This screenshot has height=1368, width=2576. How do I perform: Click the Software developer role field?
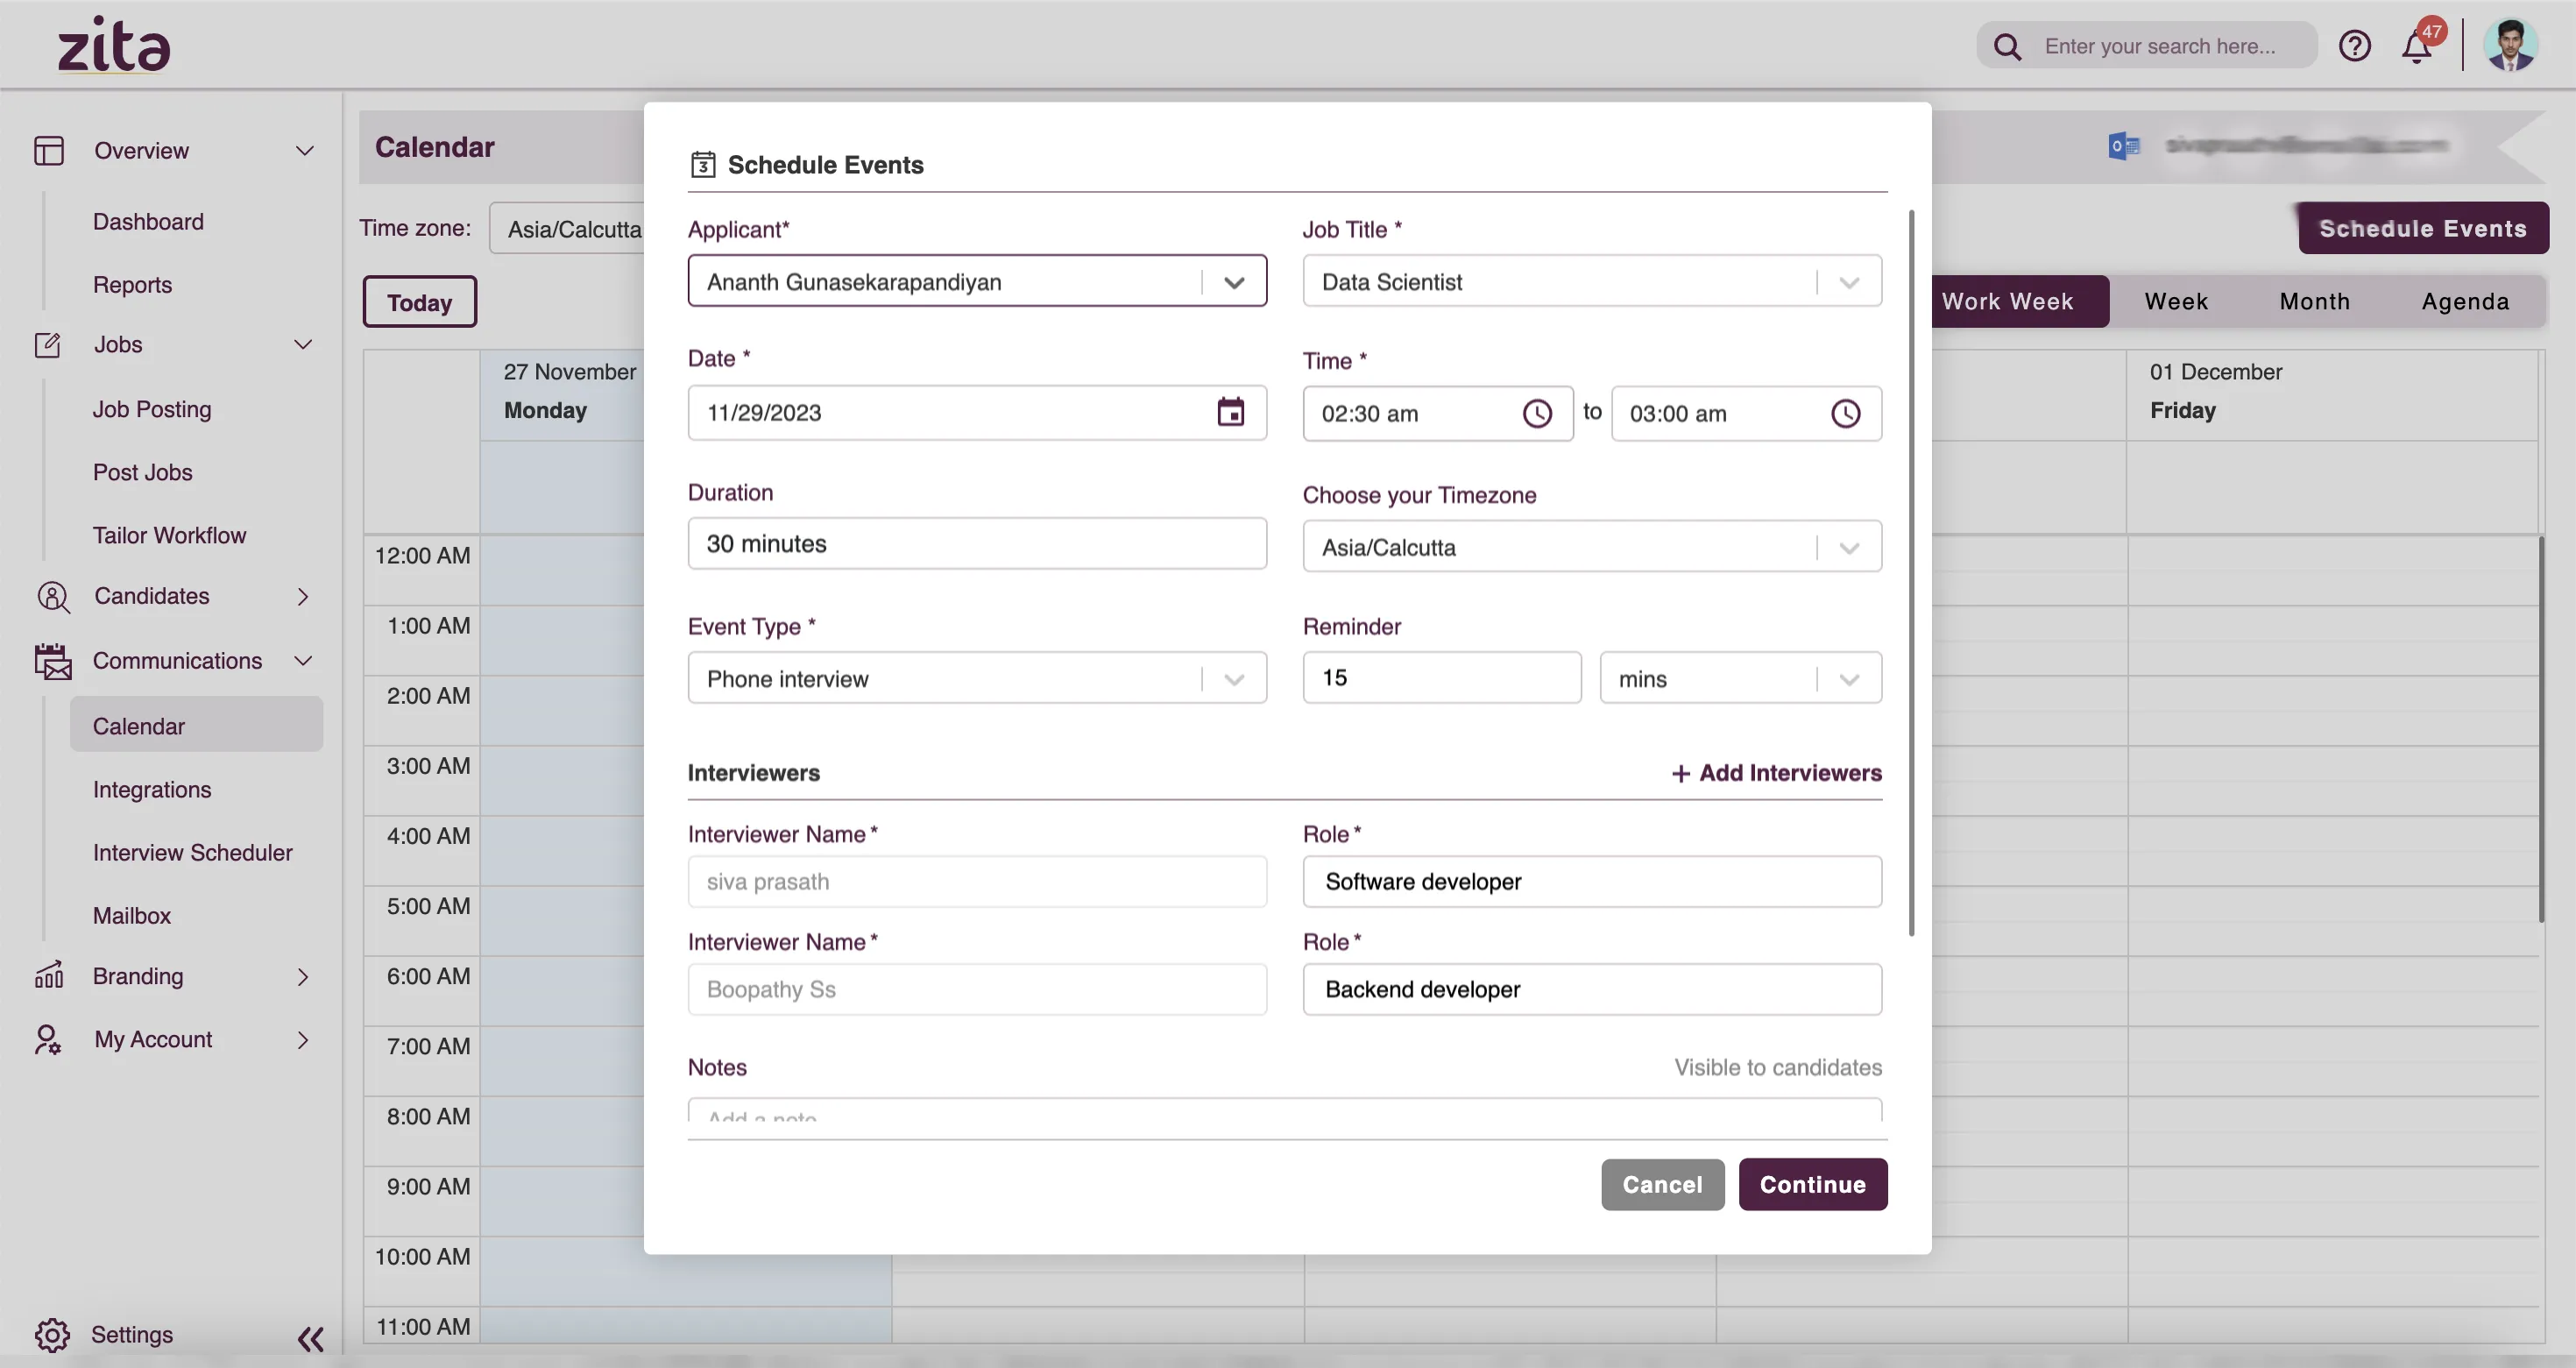(x=1592, y=881)
